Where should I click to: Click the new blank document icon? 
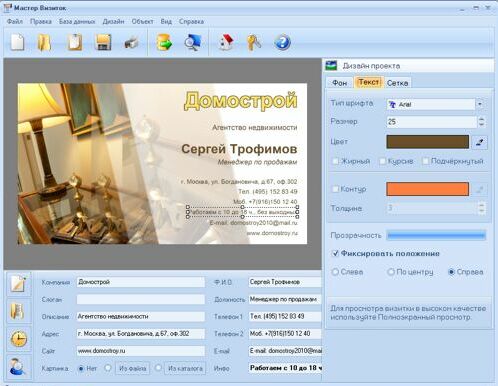tap(17, 43)
